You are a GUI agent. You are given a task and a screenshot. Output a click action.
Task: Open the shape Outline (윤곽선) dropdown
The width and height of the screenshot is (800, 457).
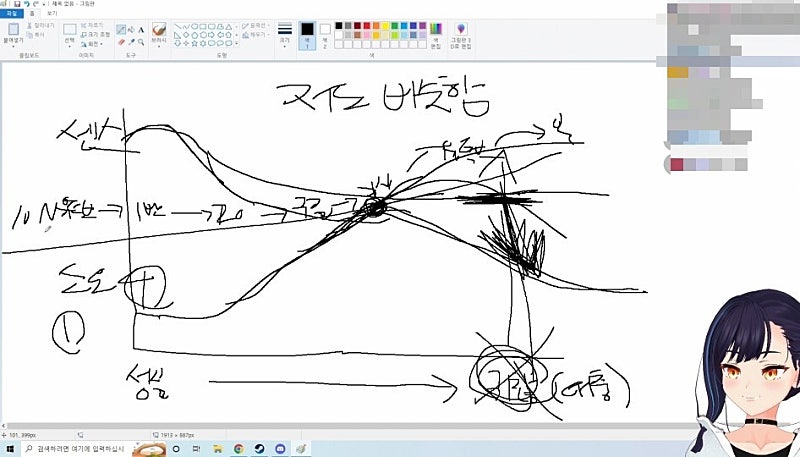pos(255,26)
